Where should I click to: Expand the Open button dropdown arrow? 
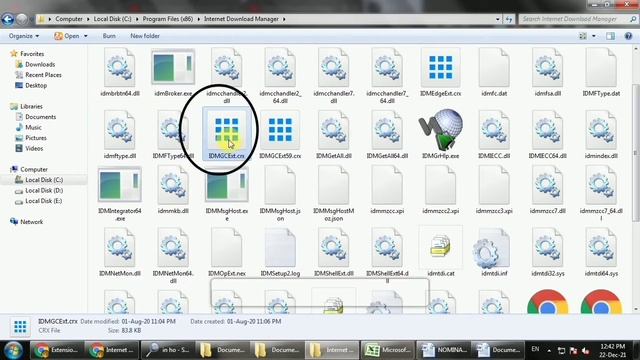(x=86, y=36)
